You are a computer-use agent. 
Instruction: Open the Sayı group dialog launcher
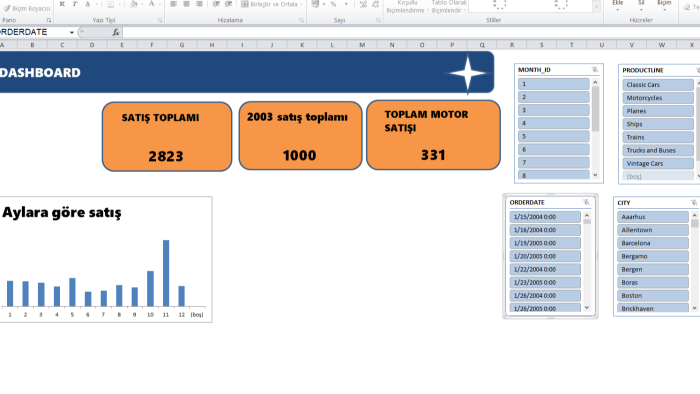point(378,20)
